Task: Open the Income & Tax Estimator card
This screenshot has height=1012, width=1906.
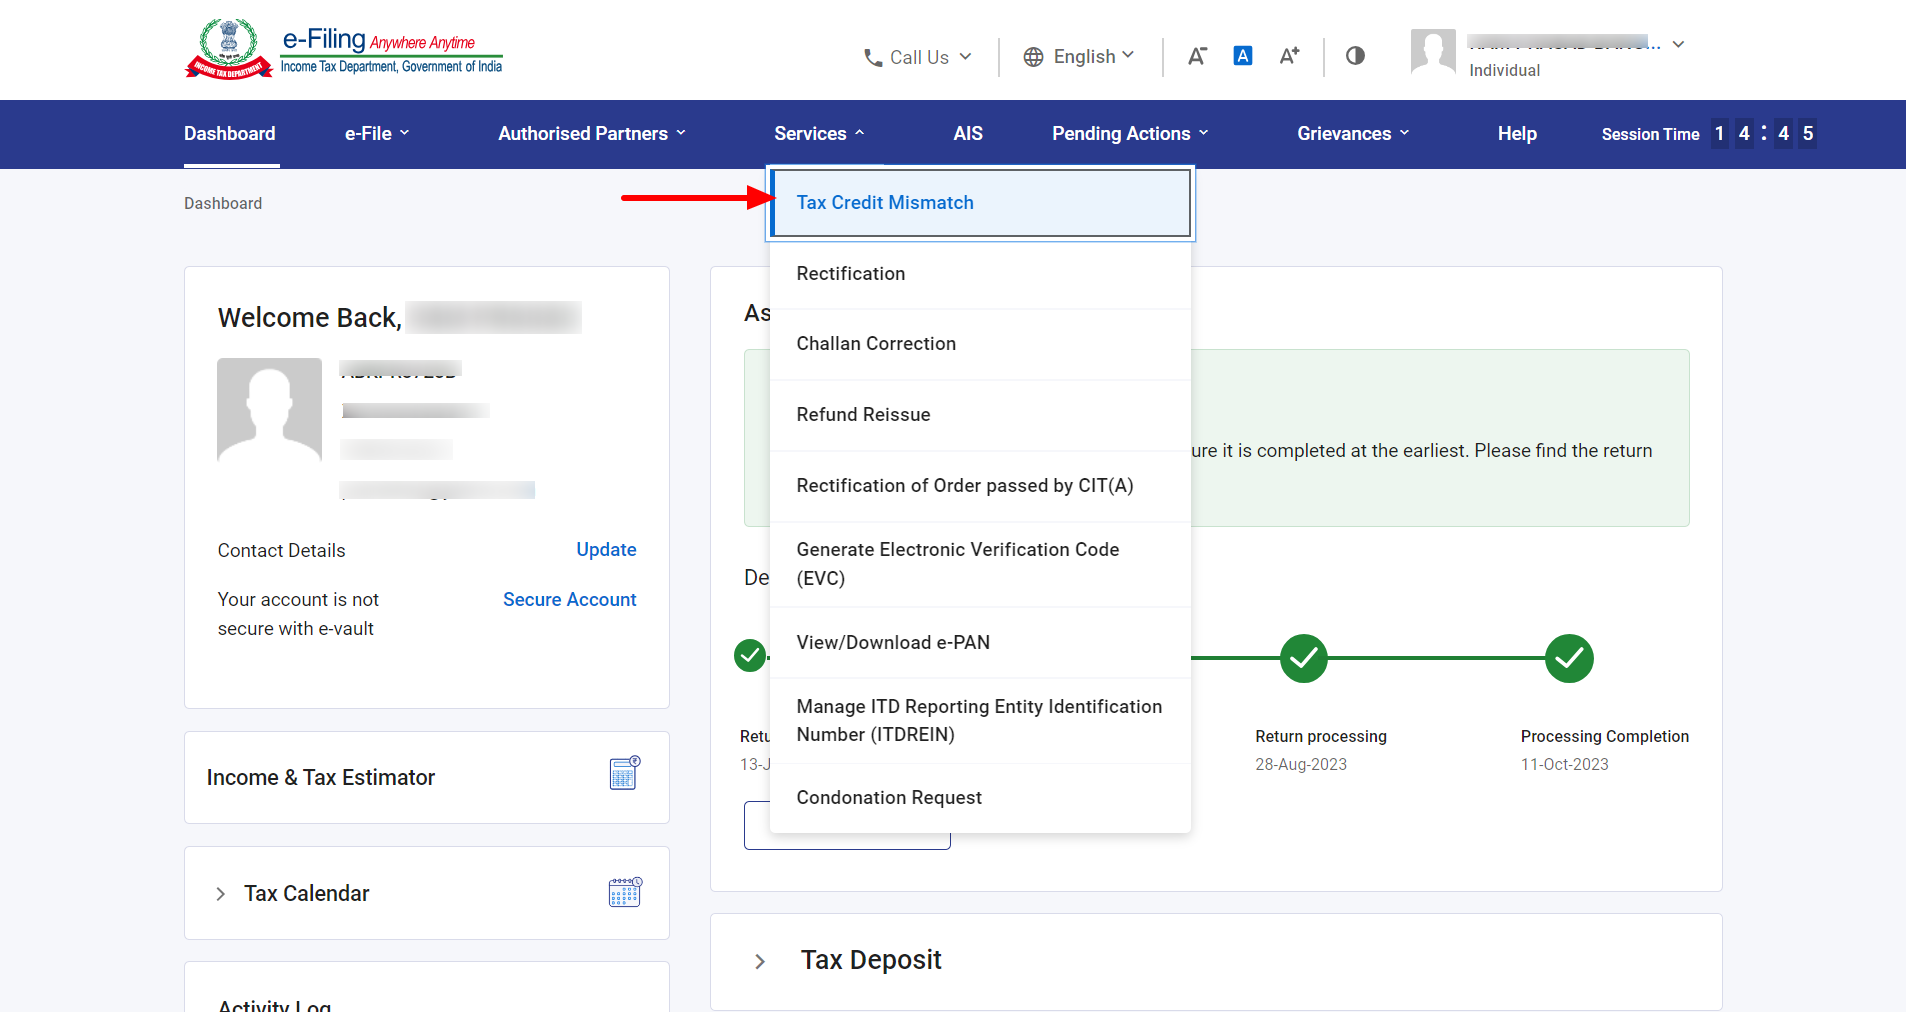Action: click(x=427, y=777)
